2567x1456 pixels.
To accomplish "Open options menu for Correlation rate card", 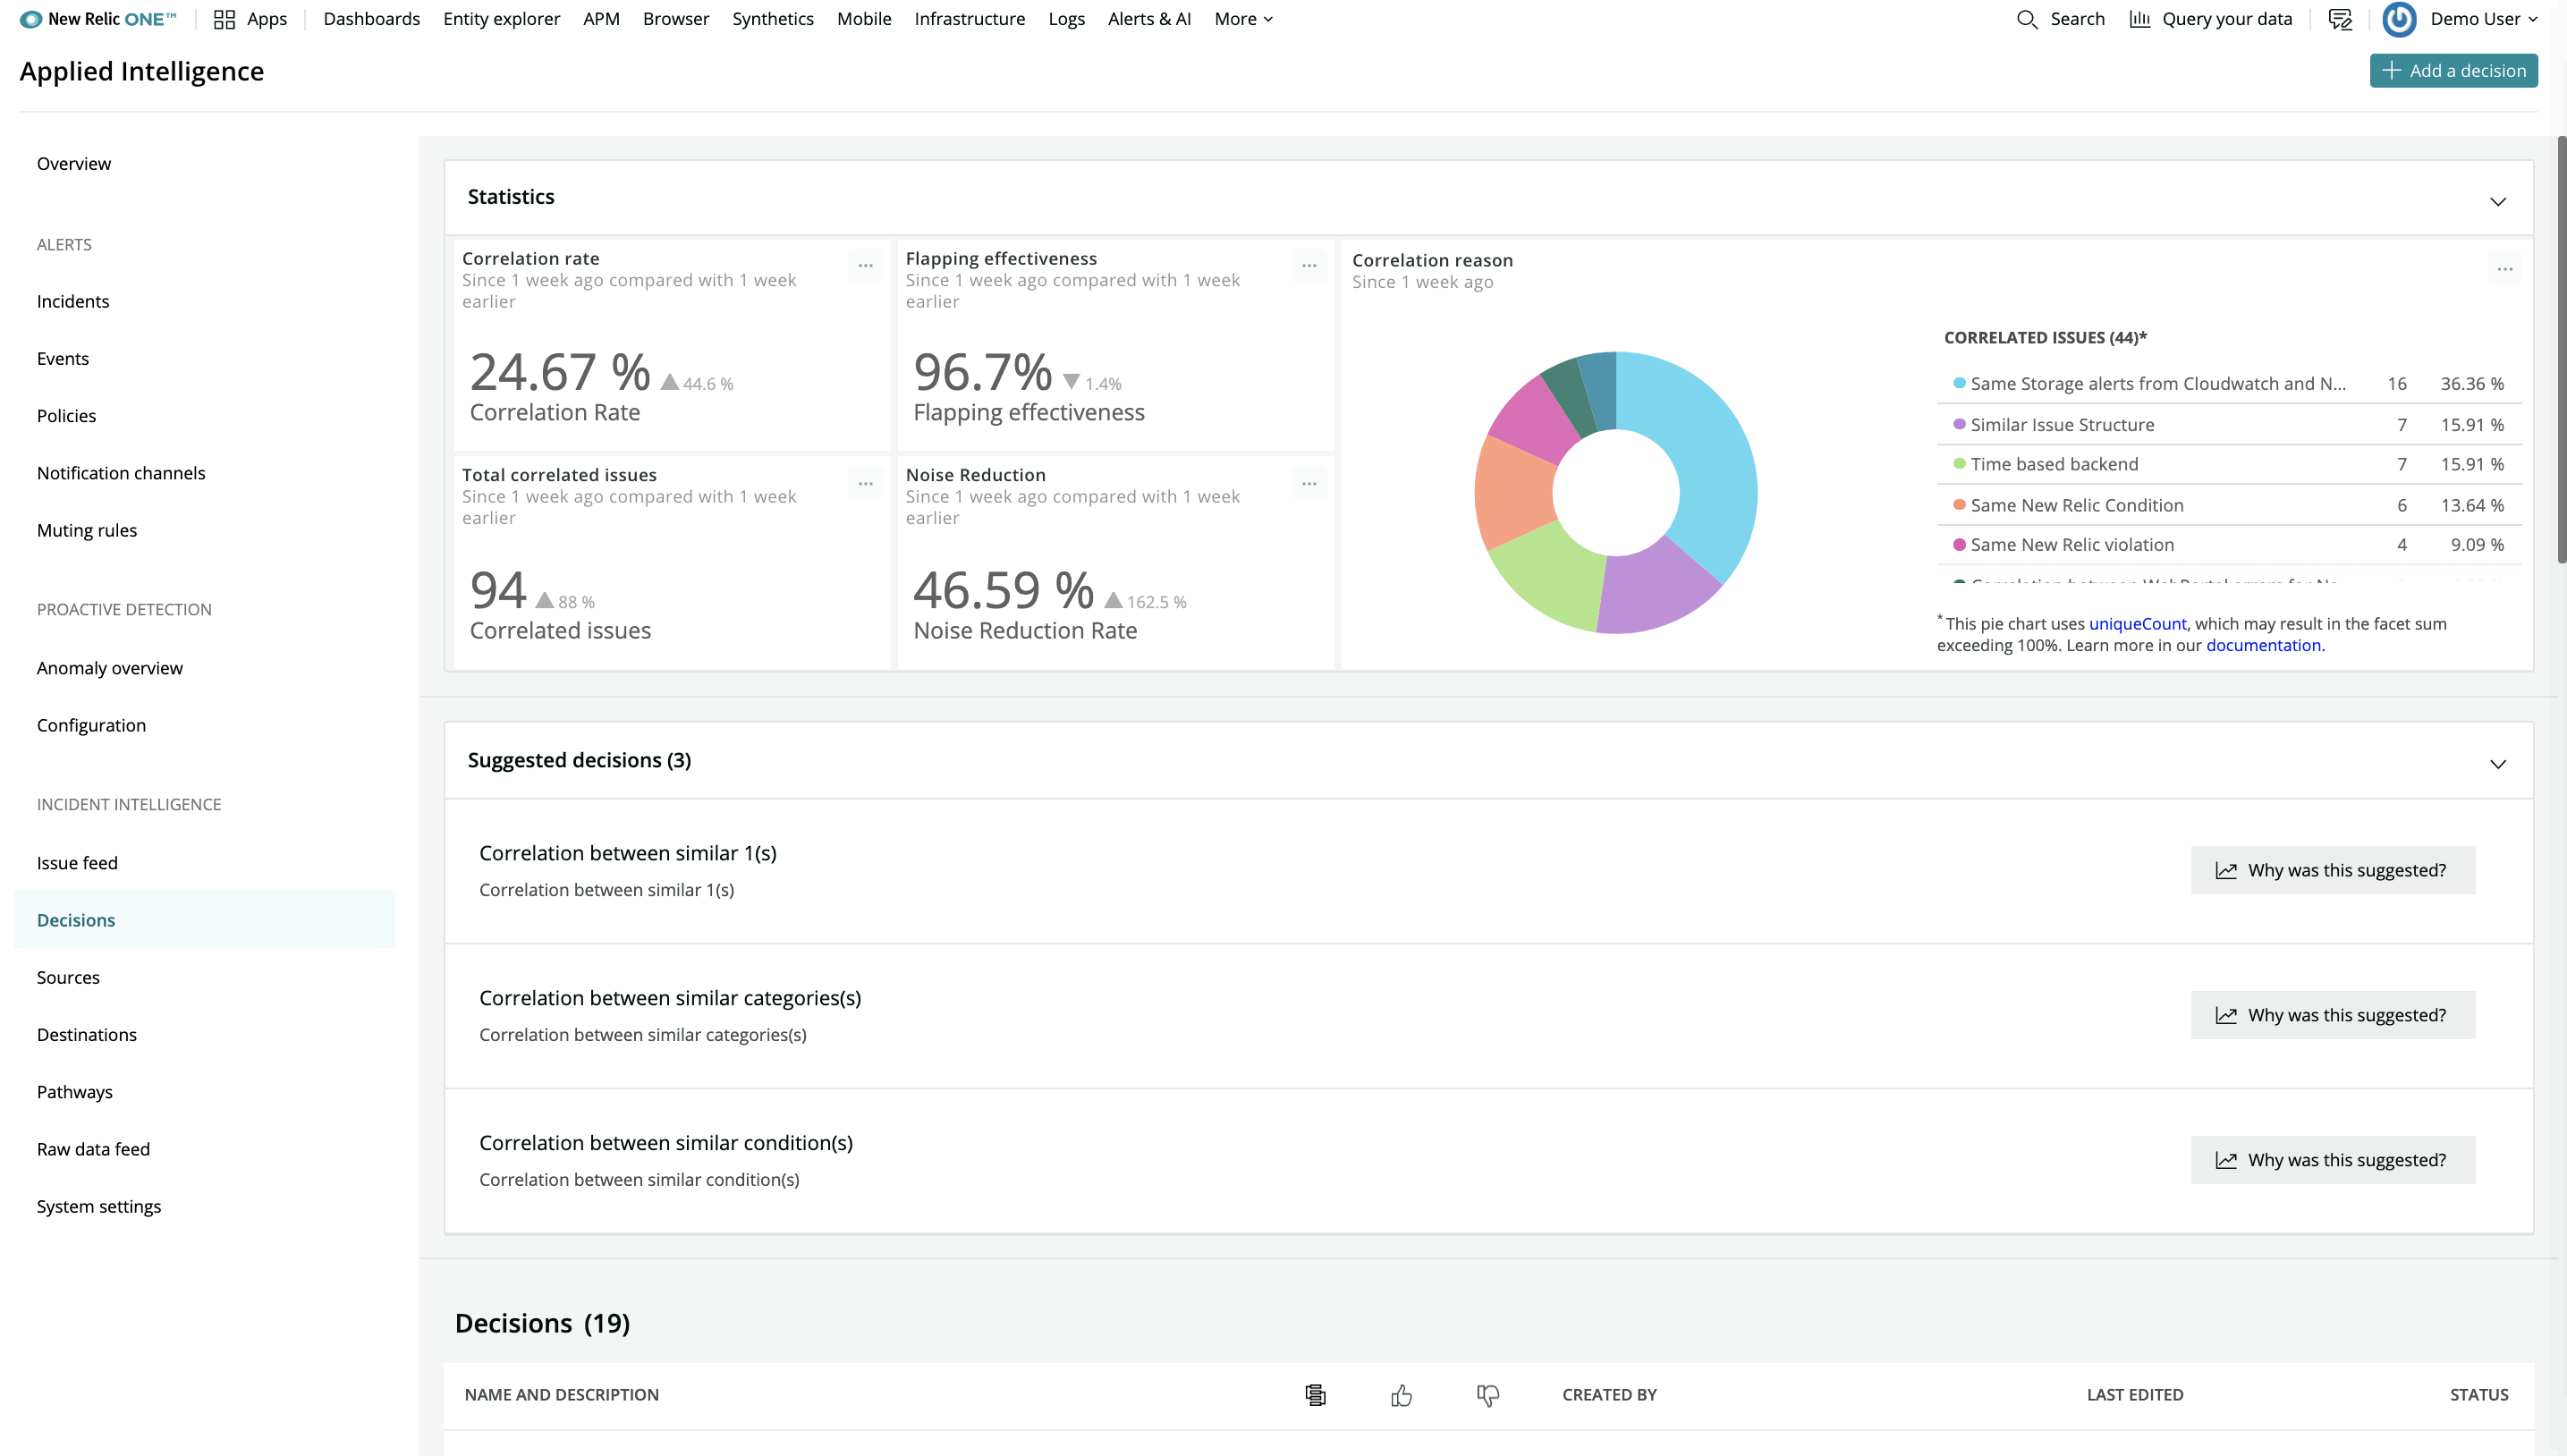I will tap(865, 266).
